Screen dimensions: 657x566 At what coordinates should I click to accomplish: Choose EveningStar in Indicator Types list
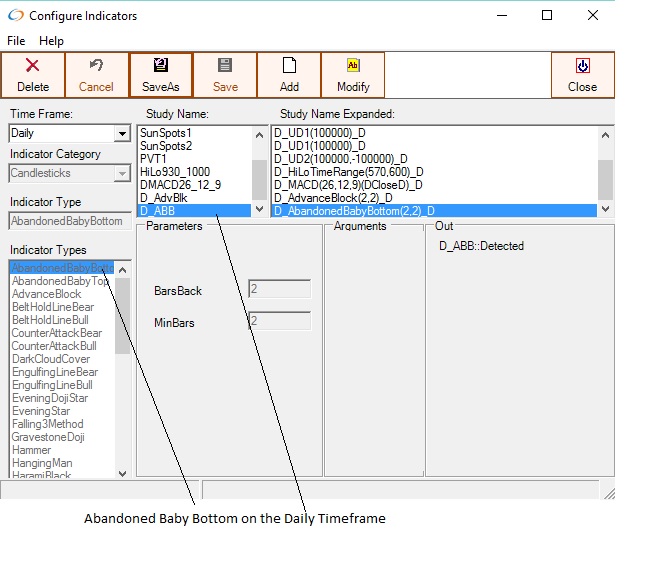click(x=40, y=411)
